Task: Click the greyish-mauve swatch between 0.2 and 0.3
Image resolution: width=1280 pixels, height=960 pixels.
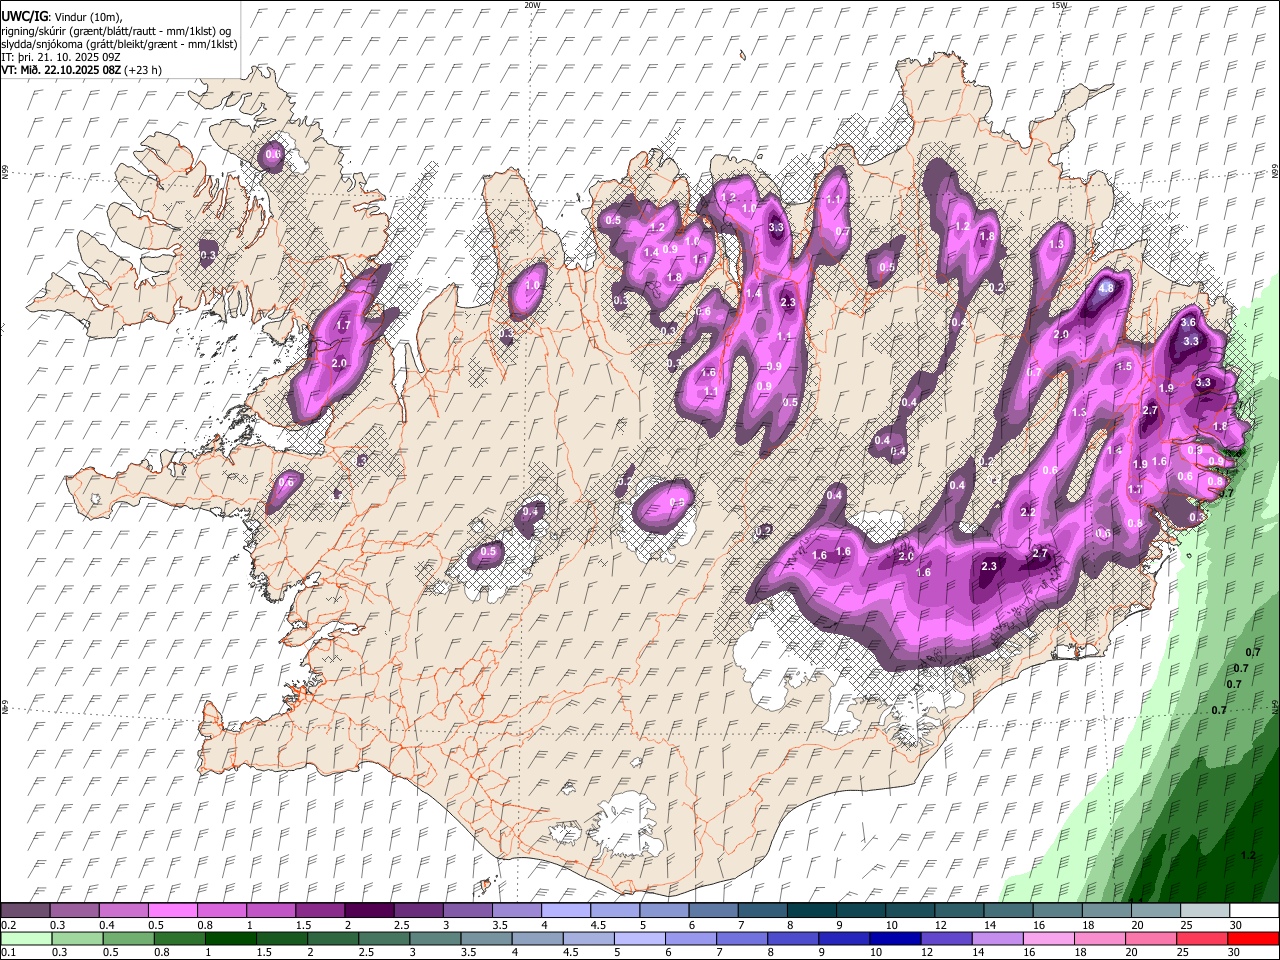Action: click(x=25, y=910)
